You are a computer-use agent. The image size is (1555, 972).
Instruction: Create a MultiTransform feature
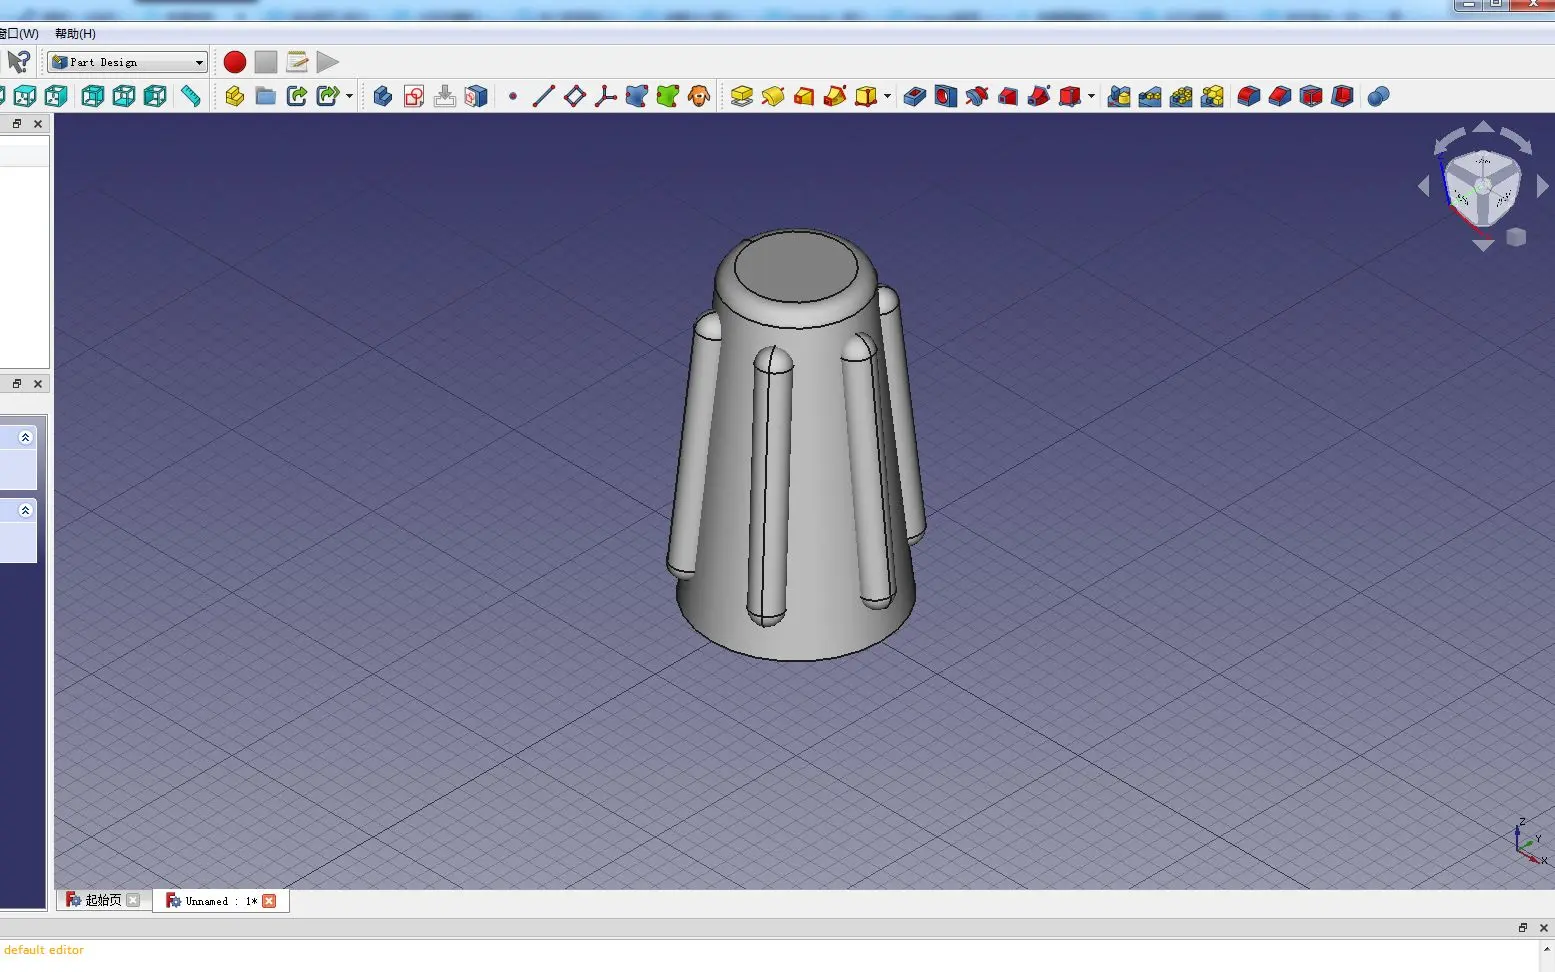(x=1212, y=96)
